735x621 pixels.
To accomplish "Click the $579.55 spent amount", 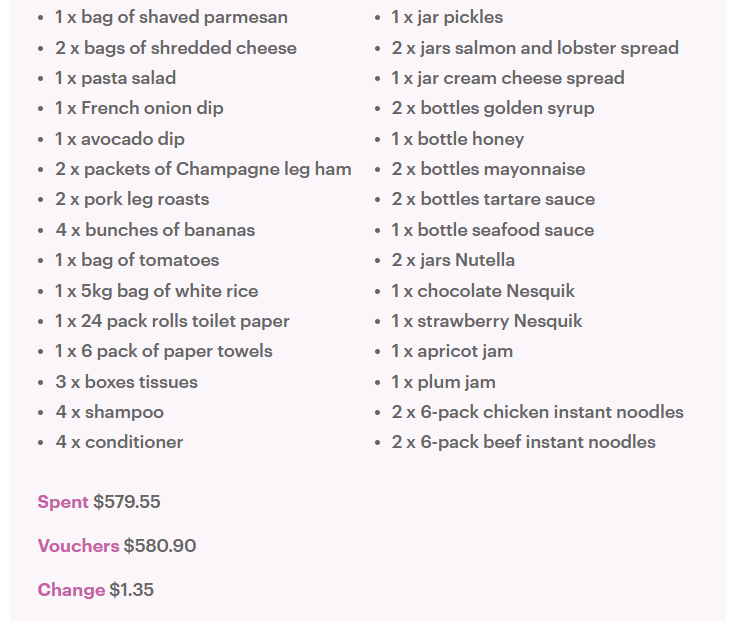I will (x=127, y=502).
